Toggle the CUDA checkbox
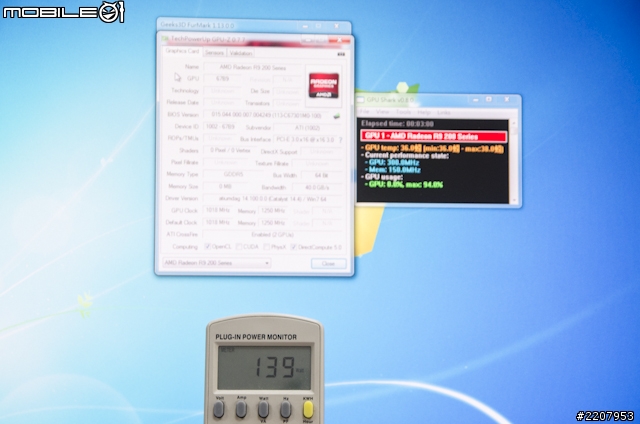640x424 pixels. (239, 247)
